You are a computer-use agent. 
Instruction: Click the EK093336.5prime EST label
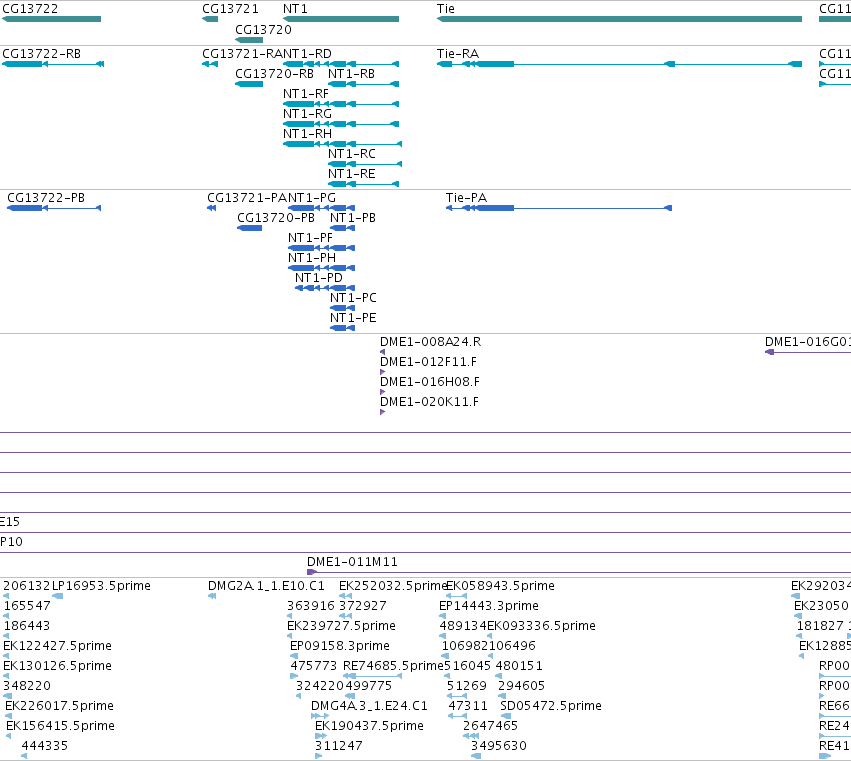tap(541, 626)
